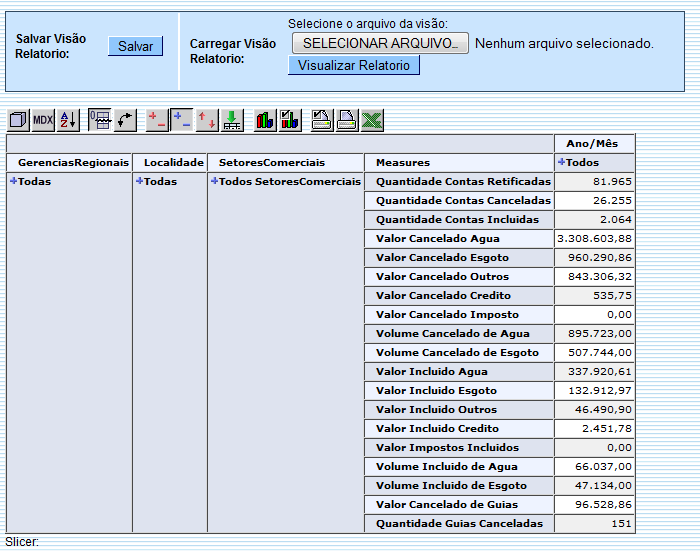Export table to Excel
This screenshot has height=553, width=700.
(372, 120)
